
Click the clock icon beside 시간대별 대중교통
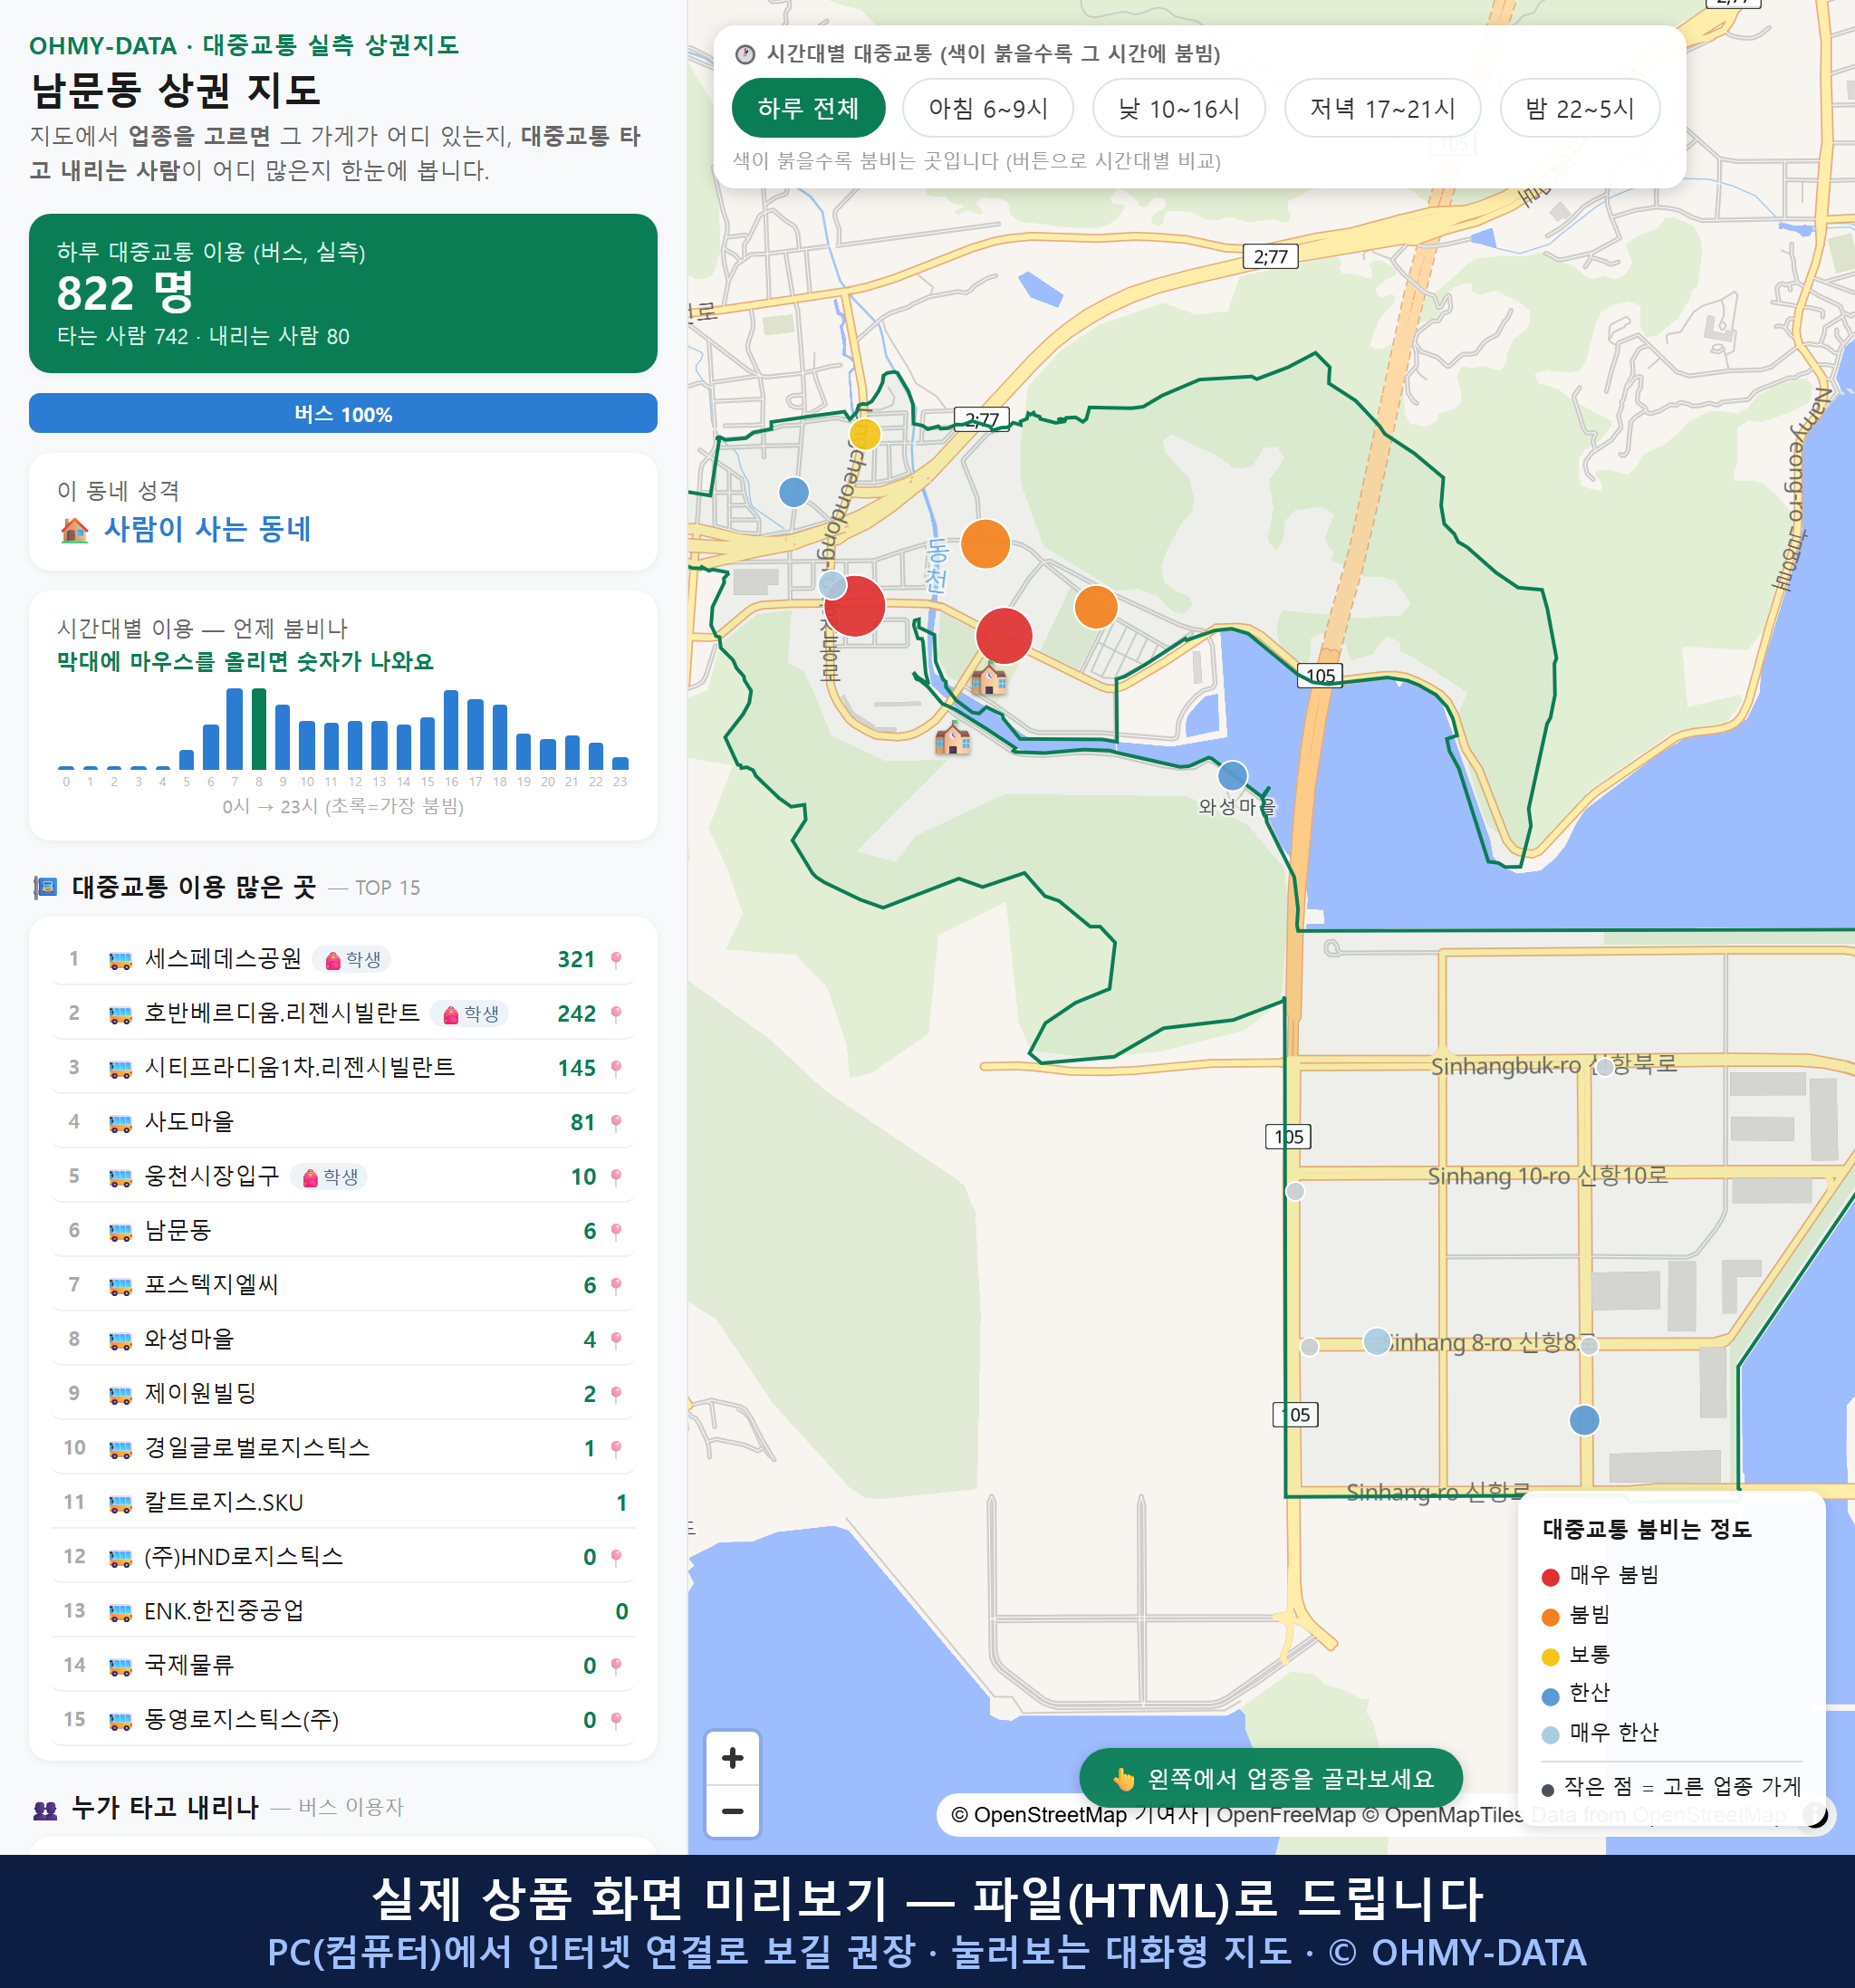click(x=745, y=54)
